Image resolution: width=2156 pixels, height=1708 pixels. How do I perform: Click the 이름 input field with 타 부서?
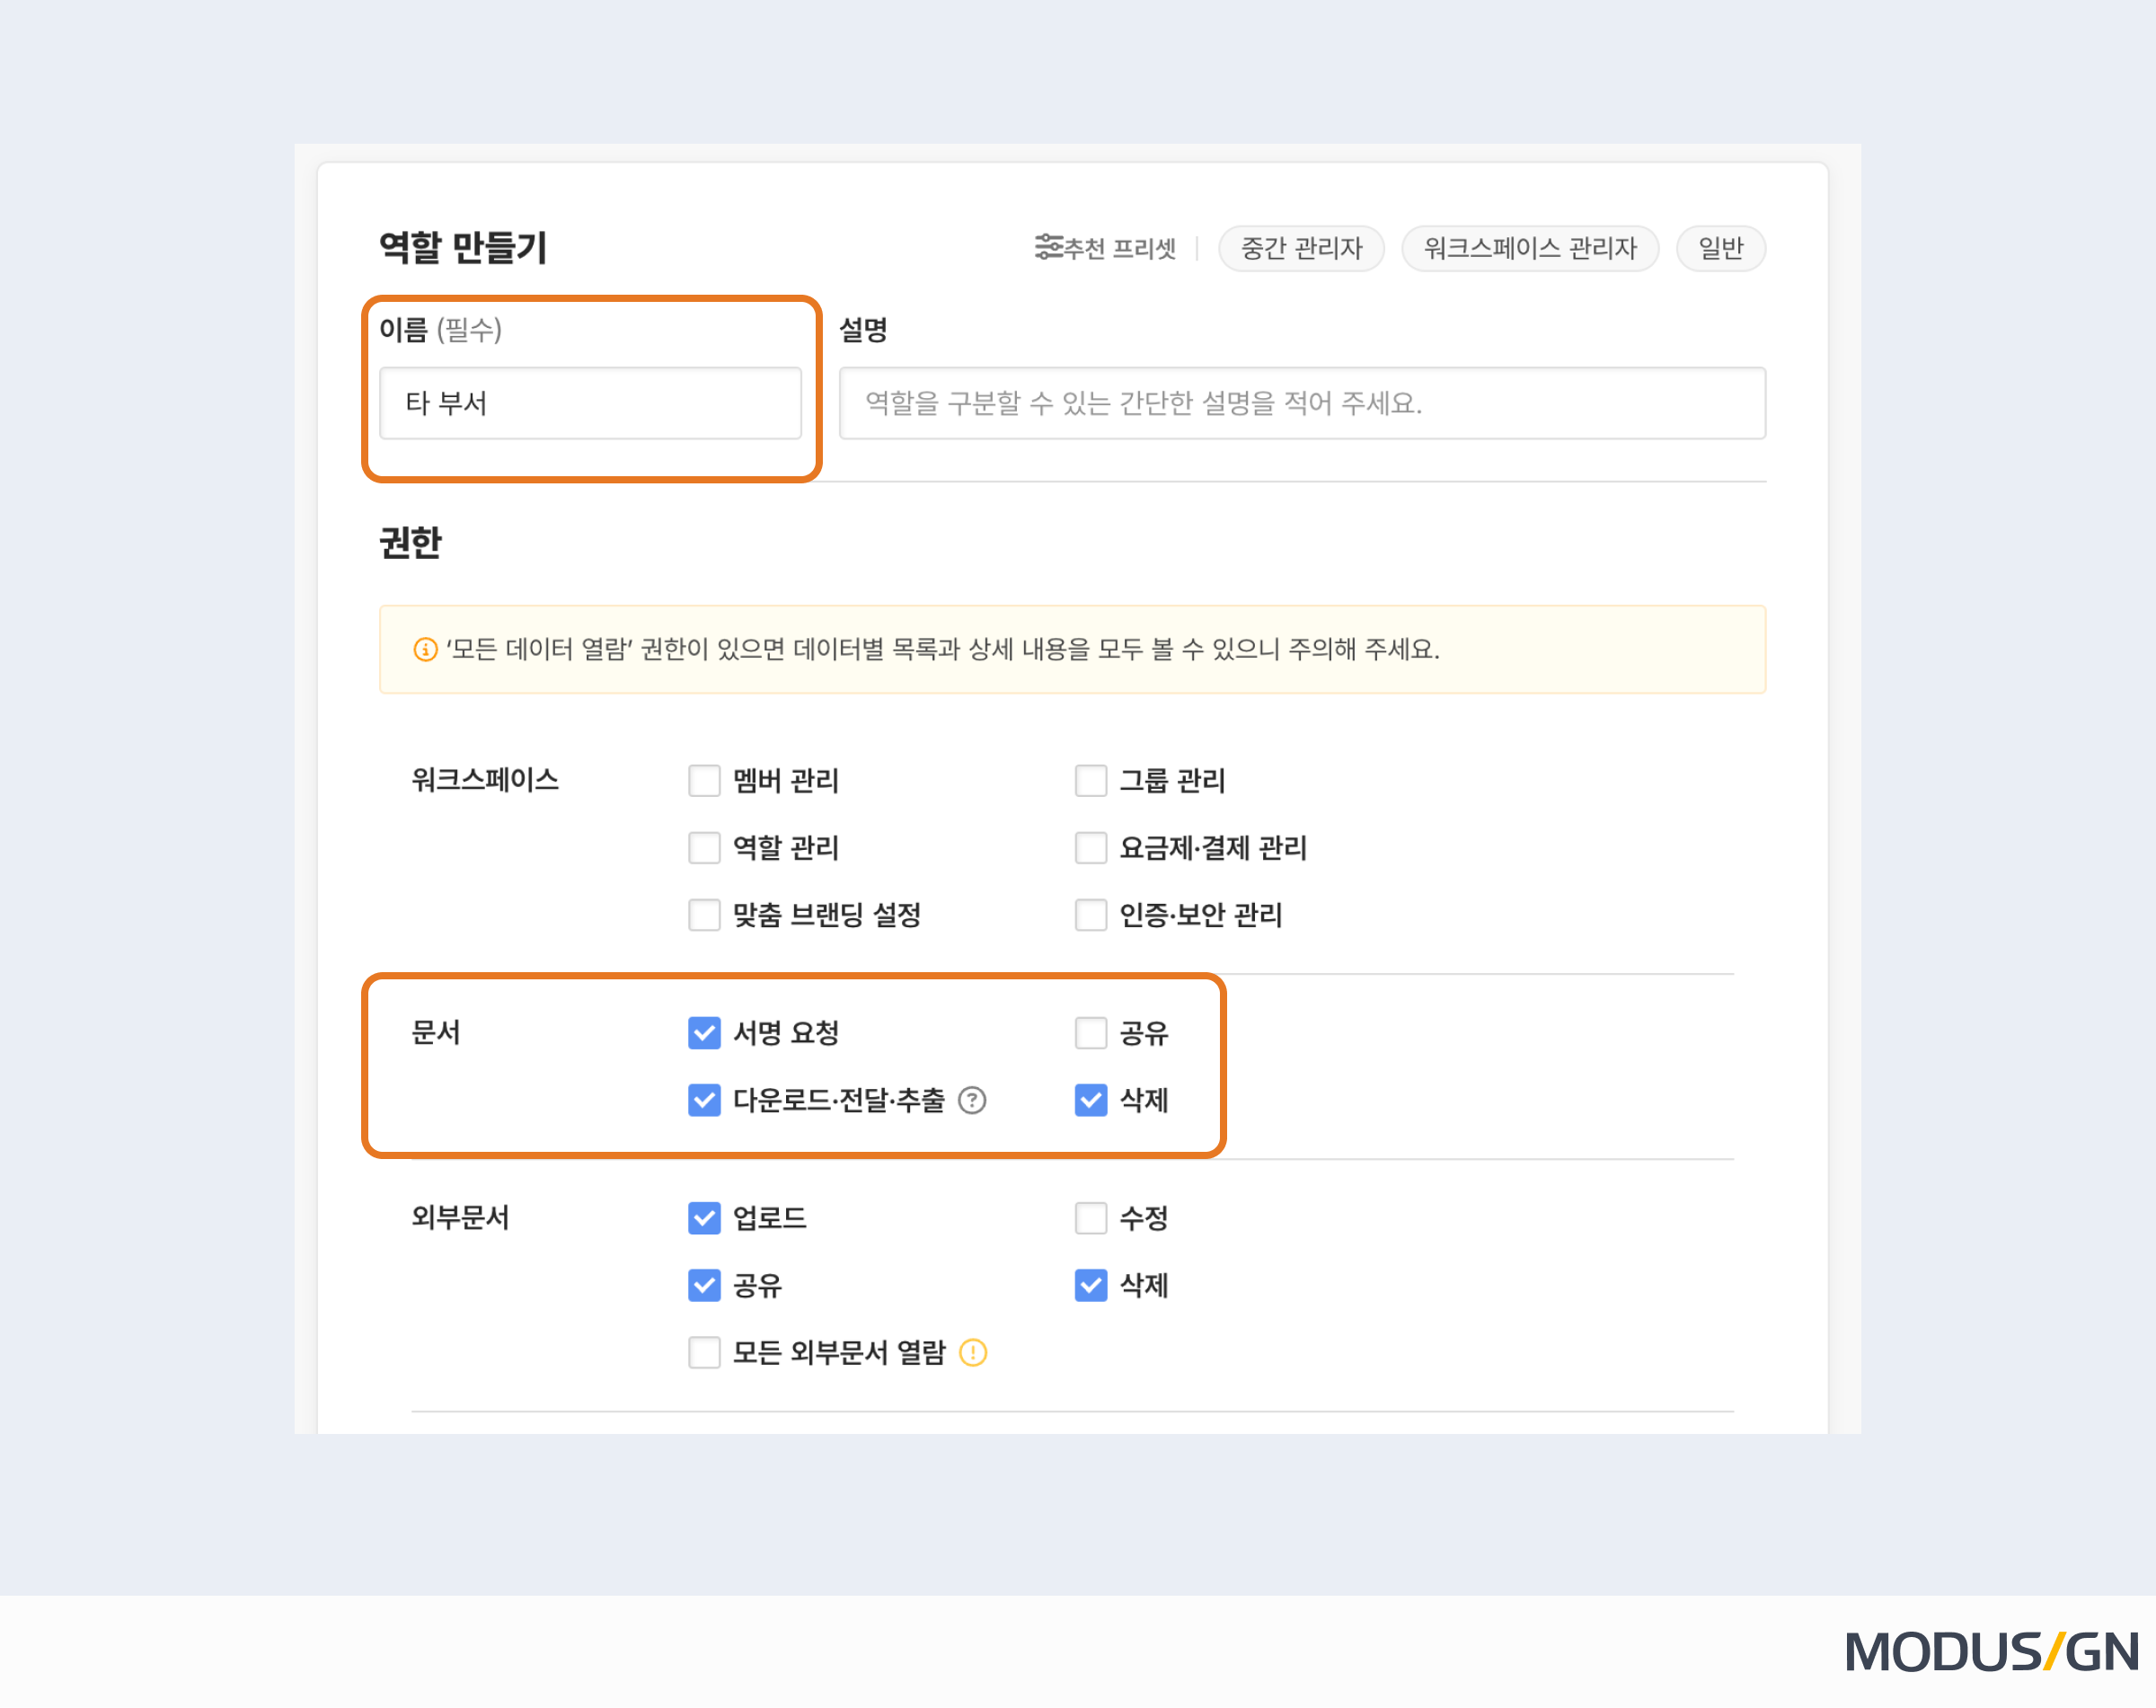[x=590, y=403]
